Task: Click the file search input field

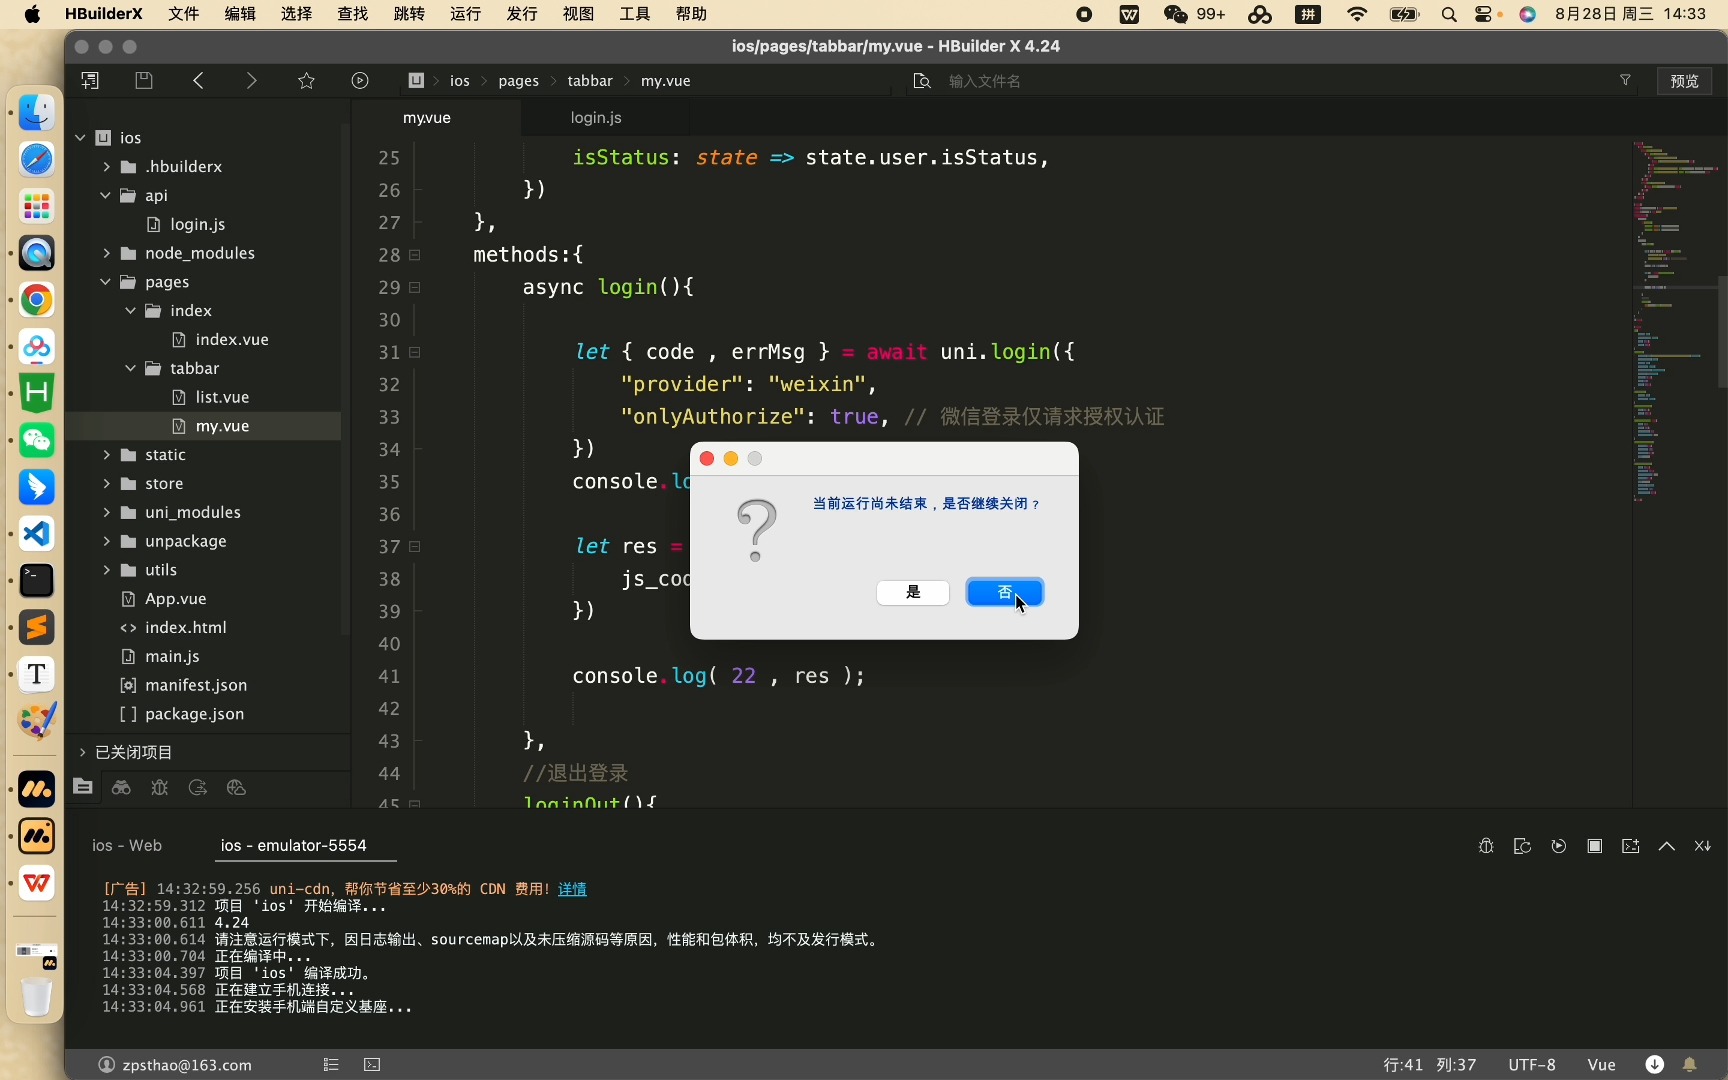Action: (1270, 81)
